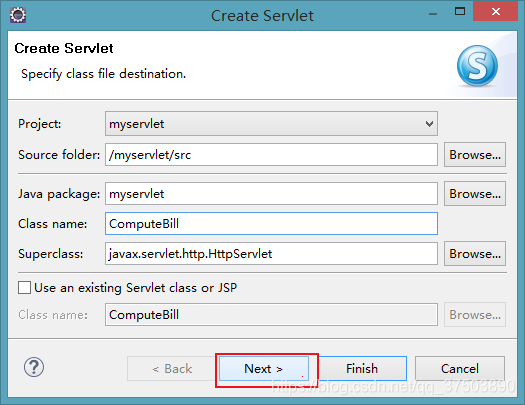The image size is (525, 405).
Task: Focus the Superclass field javax.servlet.http.HttpServlet
Action: click(x=271, y=254)
